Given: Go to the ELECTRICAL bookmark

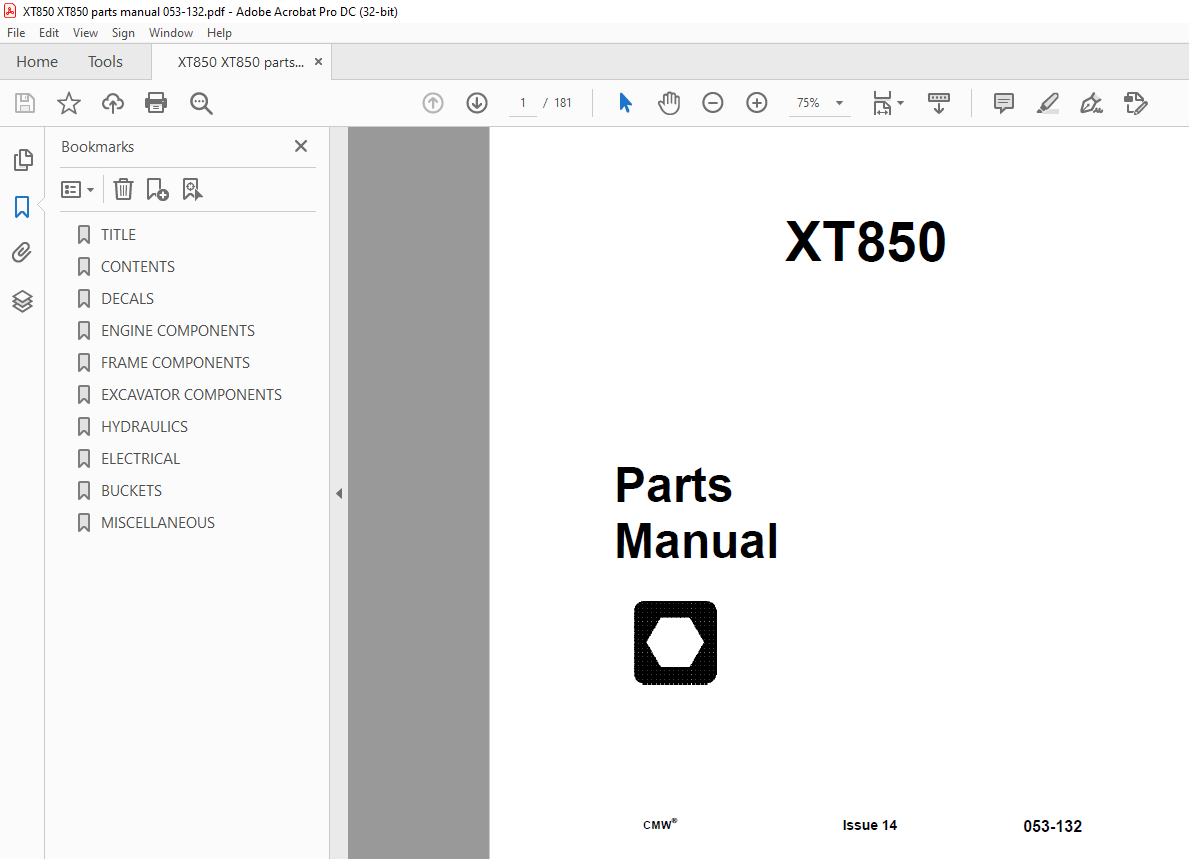Looking at the screenshot, I should (140, 459).
